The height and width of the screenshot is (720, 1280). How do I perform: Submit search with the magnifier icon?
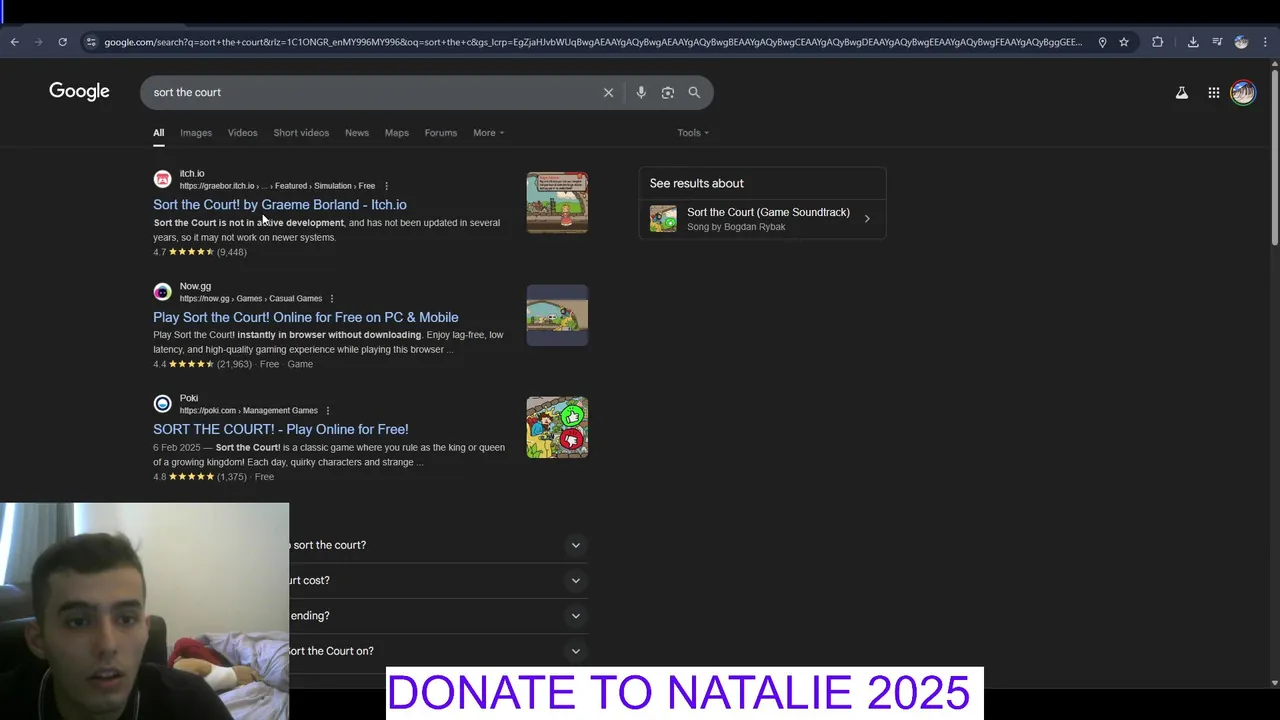coord(694,92)
